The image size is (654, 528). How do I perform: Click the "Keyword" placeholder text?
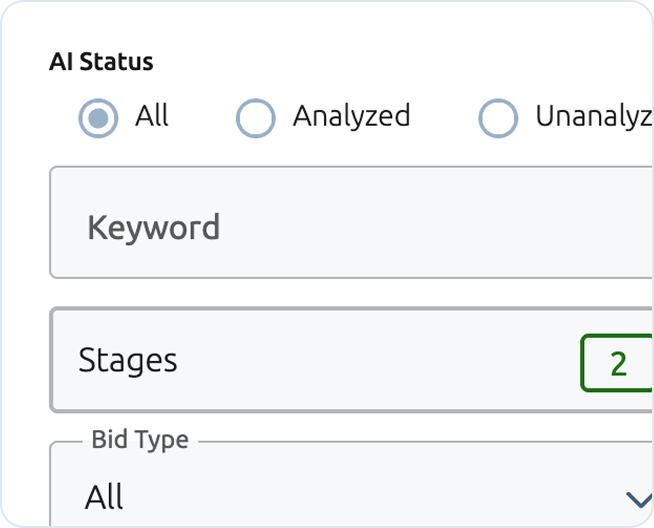153,227
